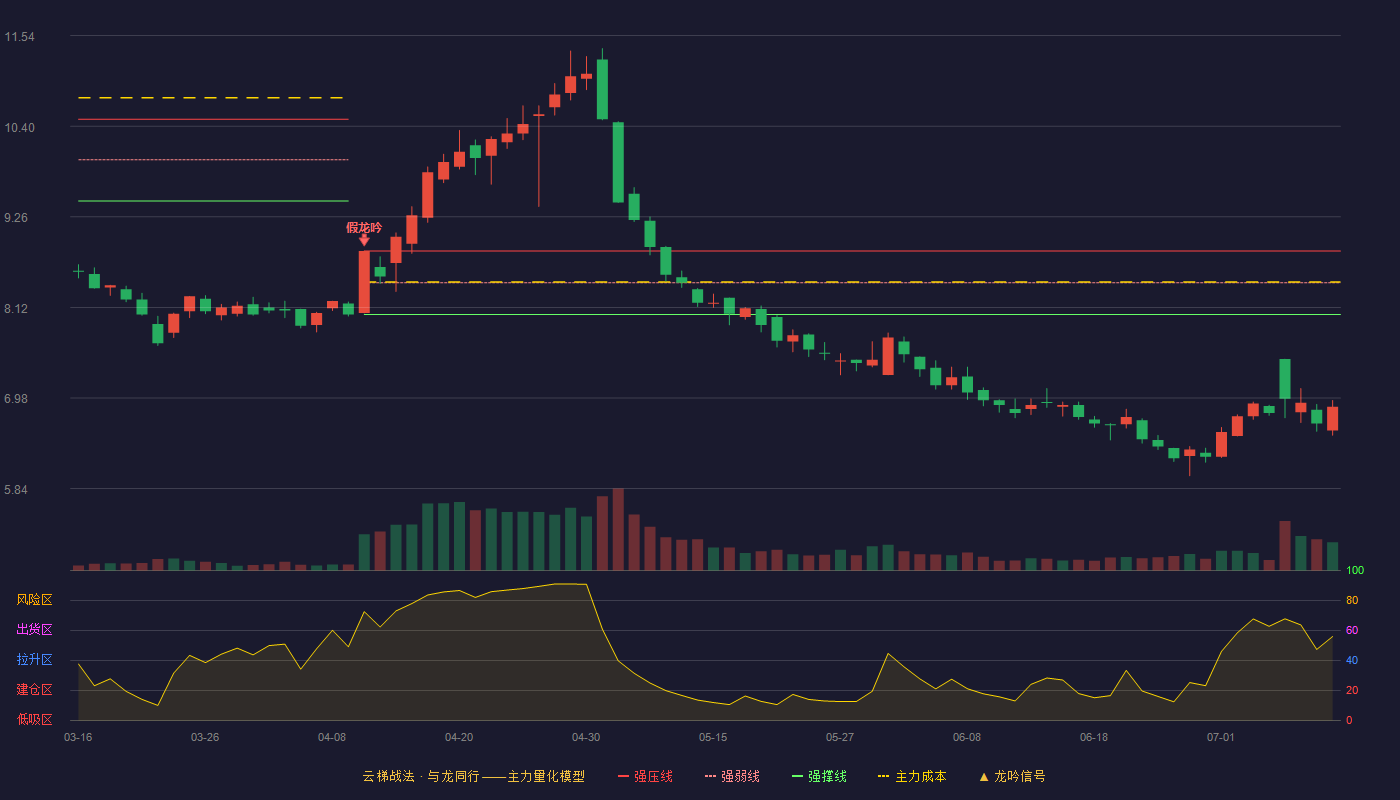Screen dimensions: 1400x800
Task: Select the 07-01 date label
Action: (x=1221, y=737)
